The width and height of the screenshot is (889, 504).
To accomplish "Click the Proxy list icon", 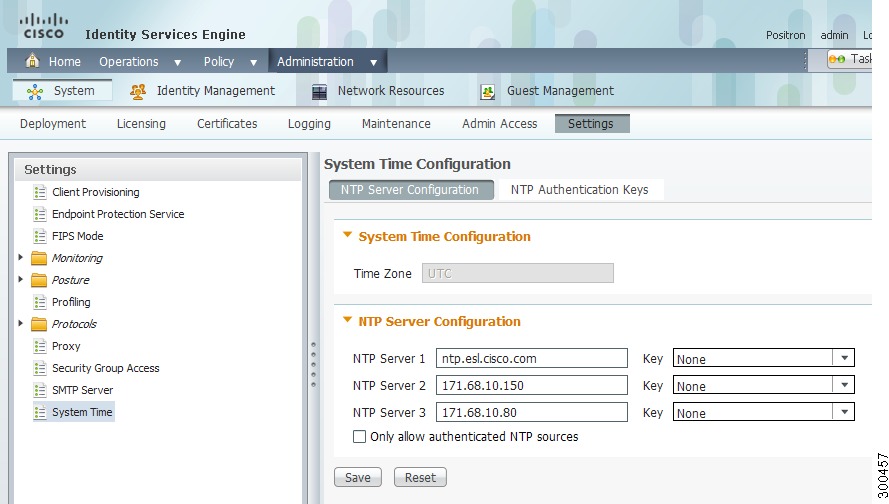I will (x=40, y=346).
